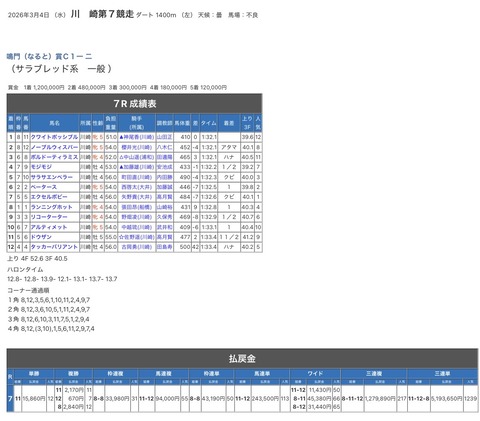Image resolution: width=480 pixels, height=421 pixels.
Task: Click the 鳴門（なると）賞 race title
Action: click(49, 56)
